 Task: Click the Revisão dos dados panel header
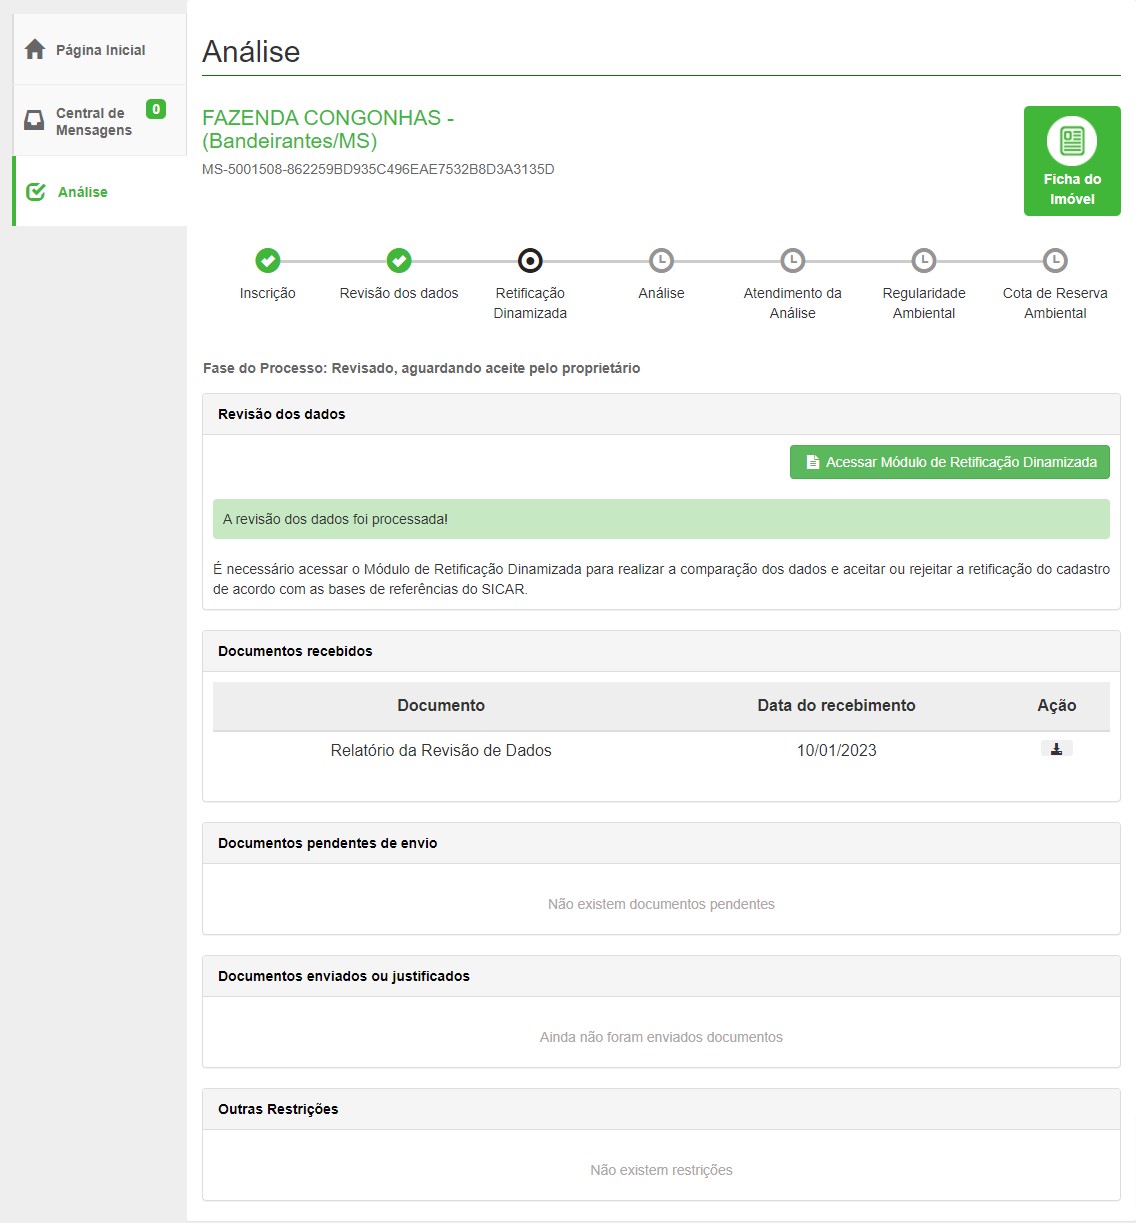click(x=661, y=414)
